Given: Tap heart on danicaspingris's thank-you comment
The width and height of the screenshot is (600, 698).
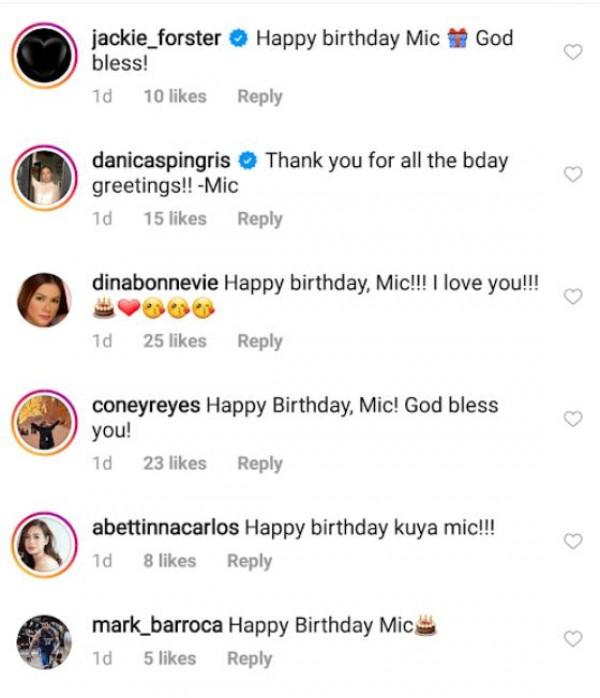Looking at the screenshot, I should click(x=573, y=174).
